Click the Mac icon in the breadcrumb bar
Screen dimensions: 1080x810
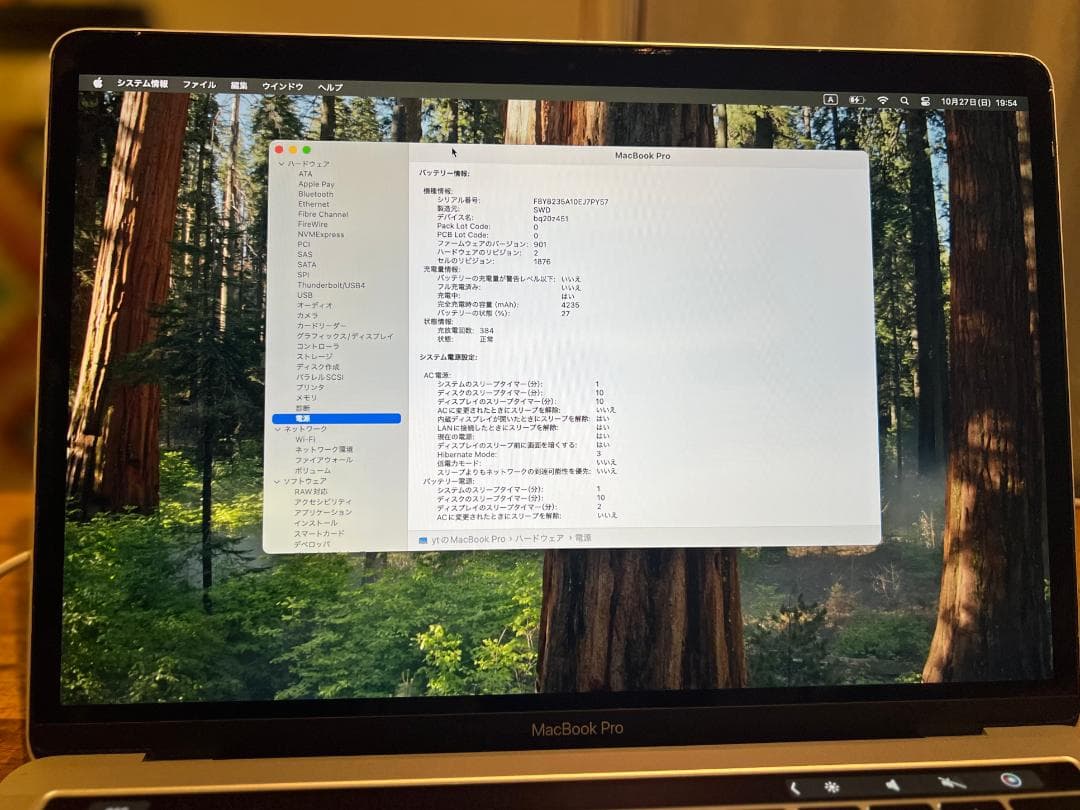(425, 538)
